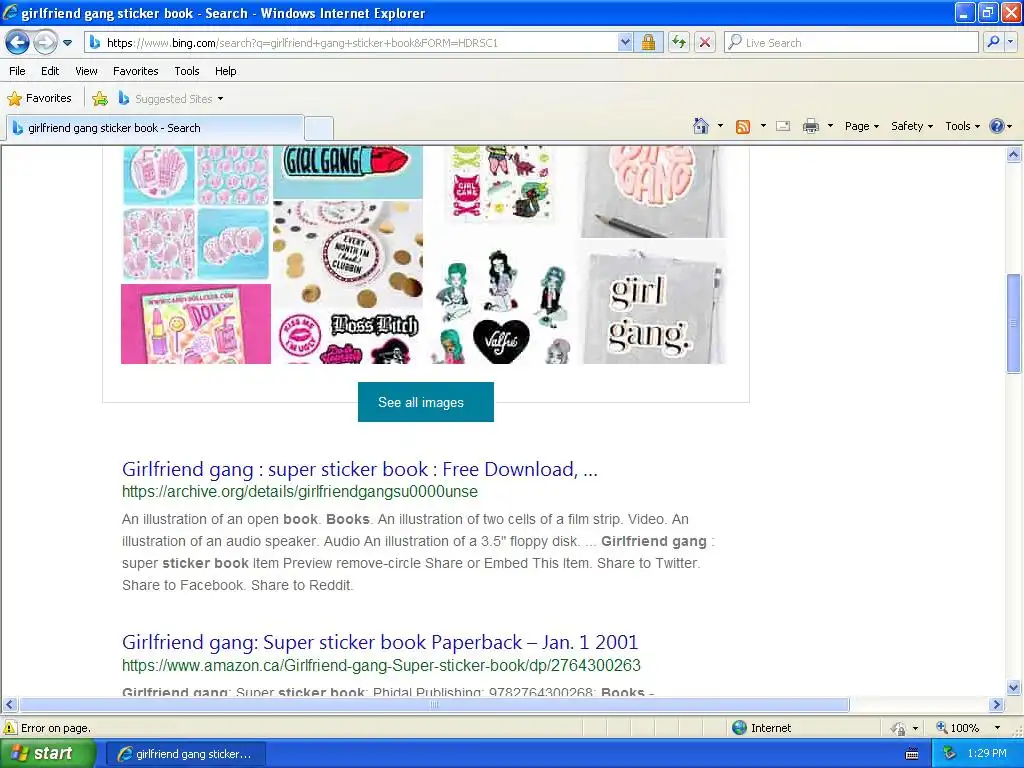The width and height of the screenshot is (1024, 768).
Task: Click the Windows Start button
Action: pyautogui.click(x=48, y=754)
